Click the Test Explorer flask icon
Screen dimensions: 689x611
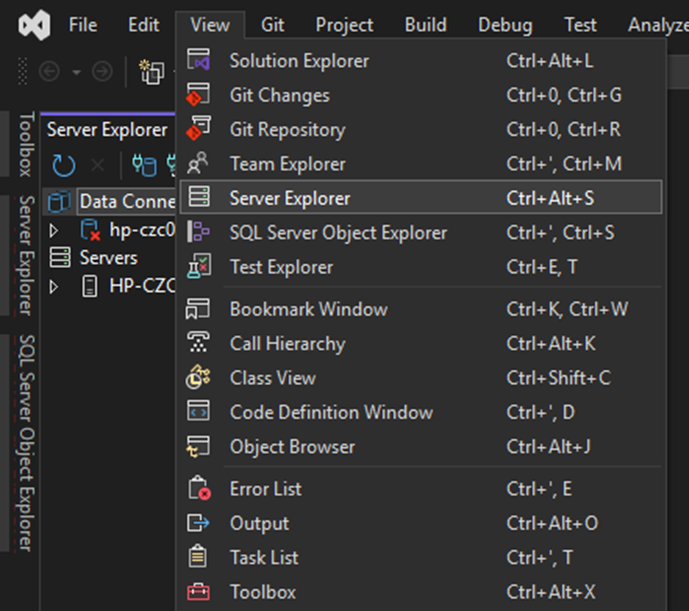[x=199, y=267]
